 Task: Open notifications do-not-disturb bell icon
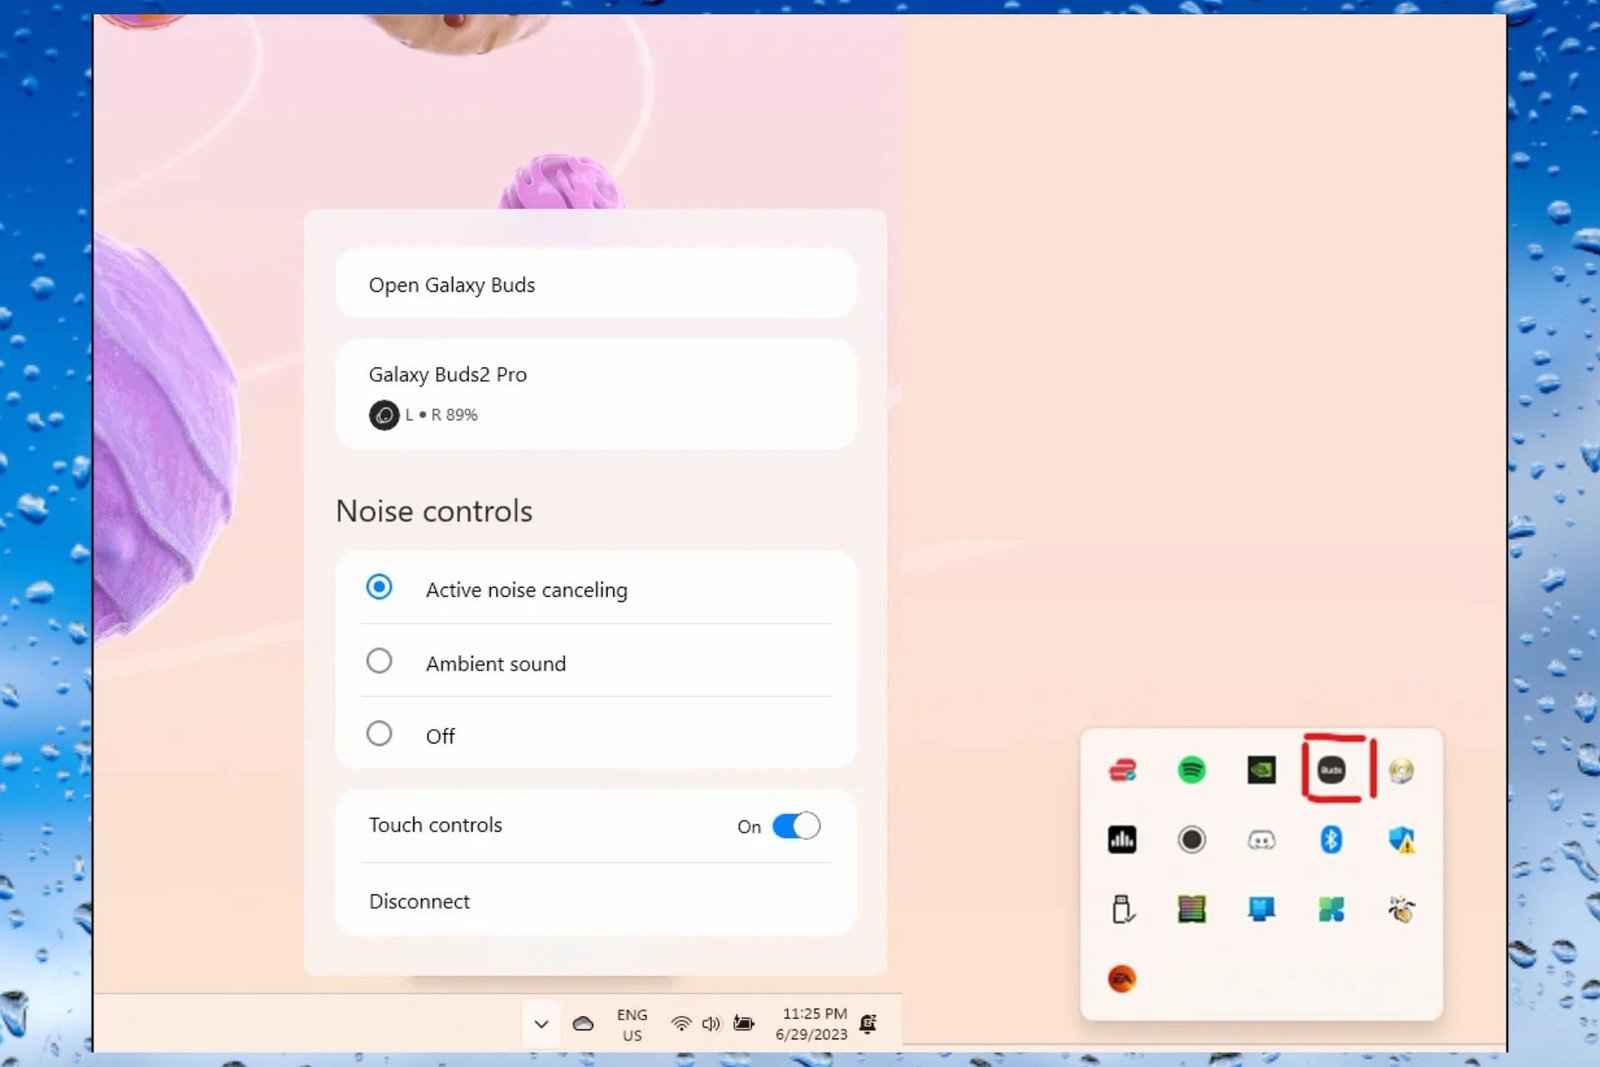point(868,1024)
